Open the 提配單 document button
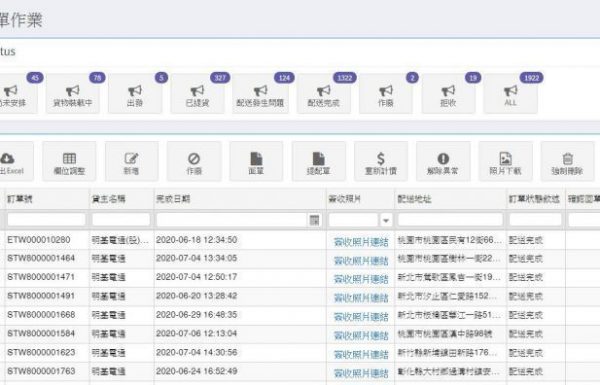Viewport: 600px width, 385px height. (x=318, y=161)
